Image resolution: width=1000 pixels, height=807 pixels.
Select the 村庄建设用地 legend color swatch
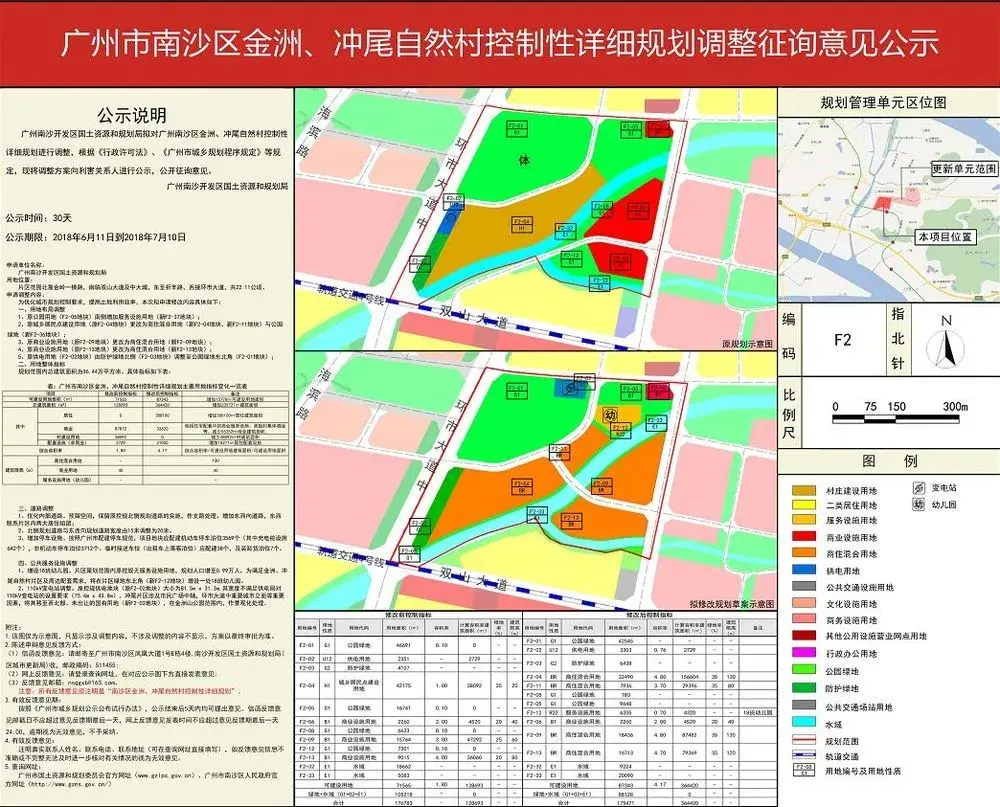[x=804, y=491]
